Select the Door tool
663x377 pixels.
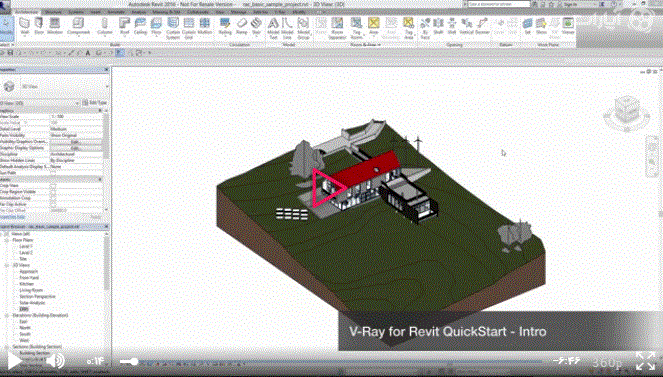point(39,26)
